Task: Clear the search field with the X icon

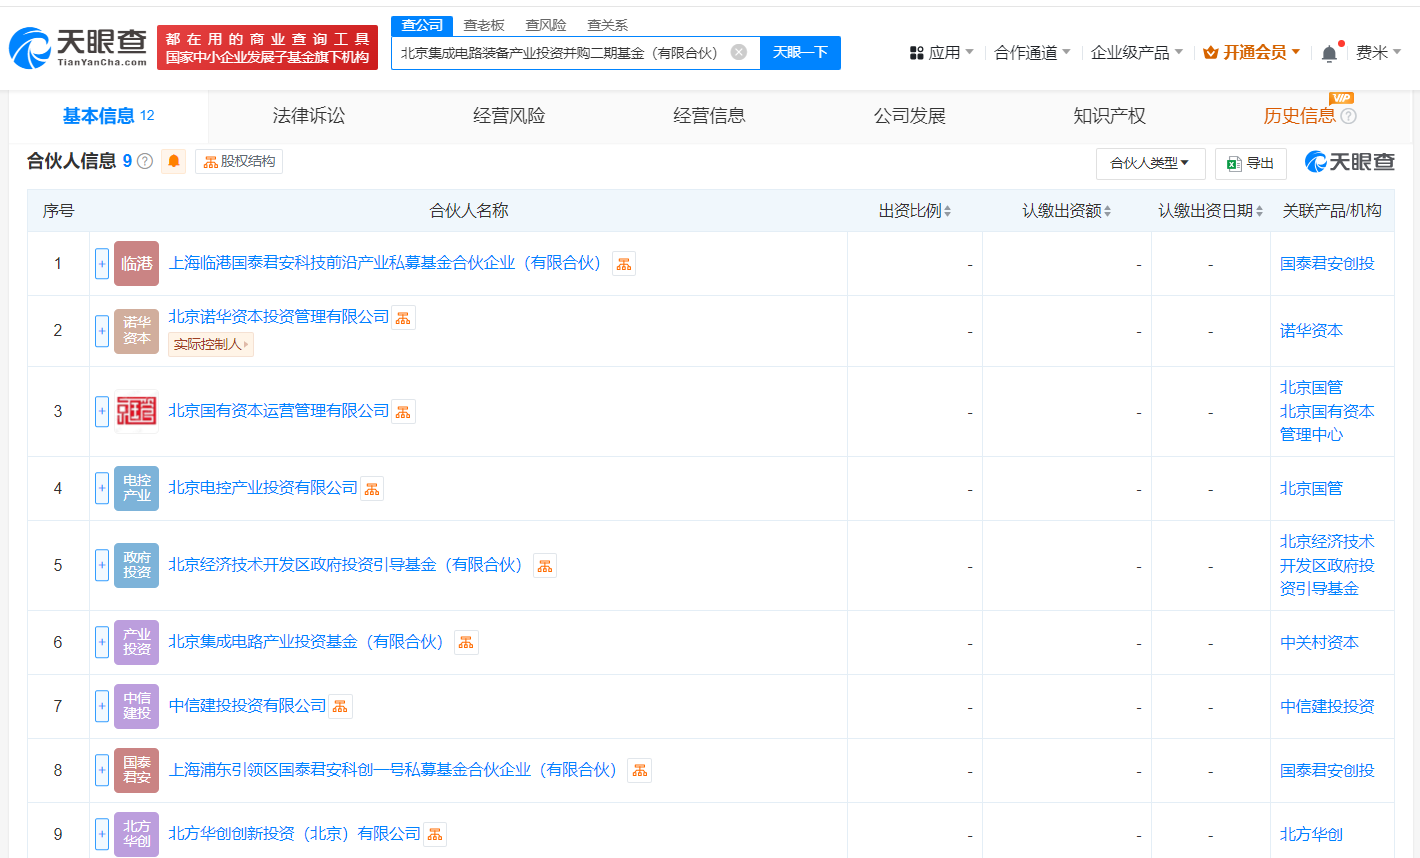Action: [x=739, y=52]
